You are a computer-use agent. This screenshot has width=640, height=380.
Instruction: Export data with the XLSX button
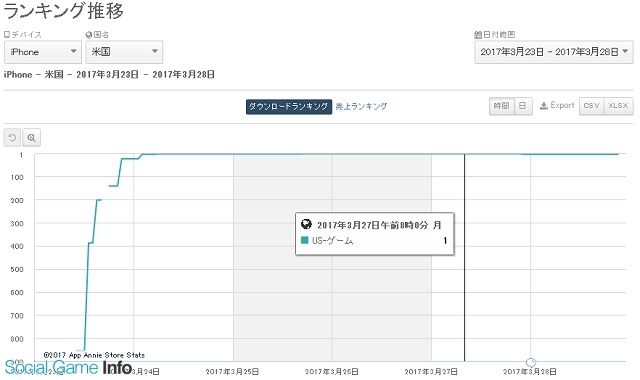[618, 106]
